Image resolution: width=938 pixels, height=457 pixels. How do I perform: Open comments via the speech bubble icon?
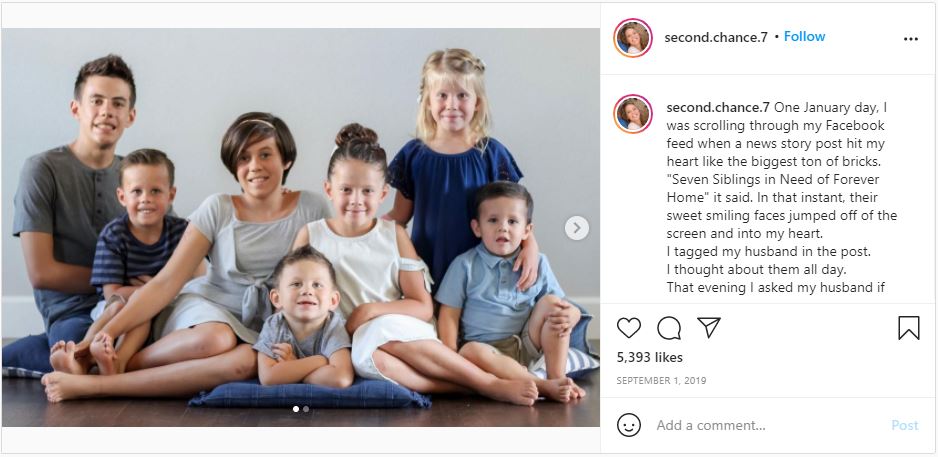point(669,328)
